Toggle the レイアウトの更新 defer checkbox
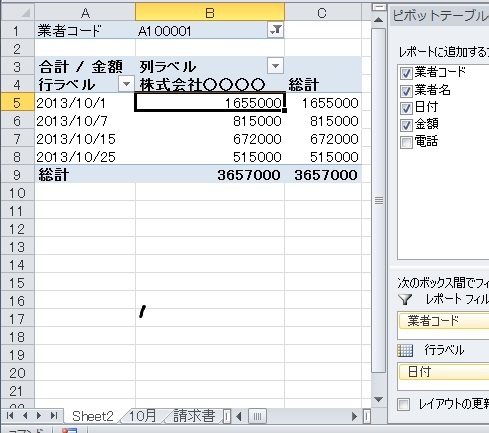489x433 pixels. (404, 405)
